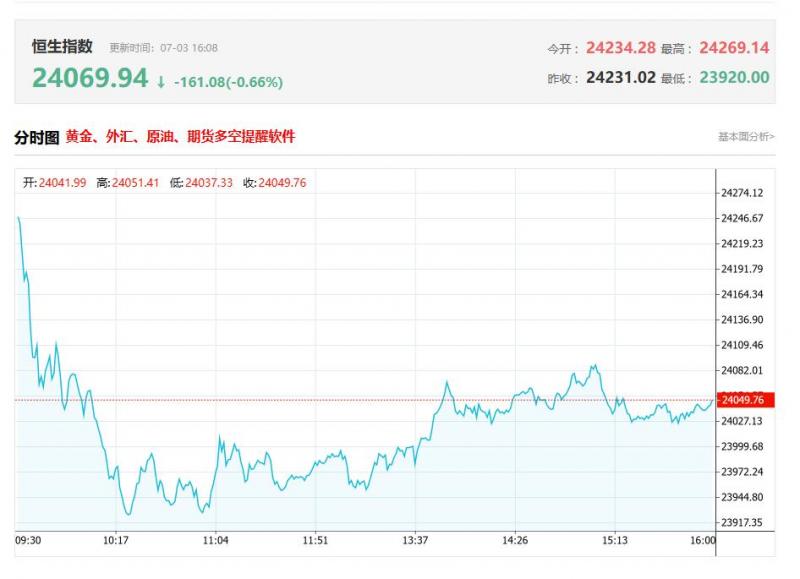Click the current index value 24069.94
This screenshot has height=579, width=800.
pos(90,78)
